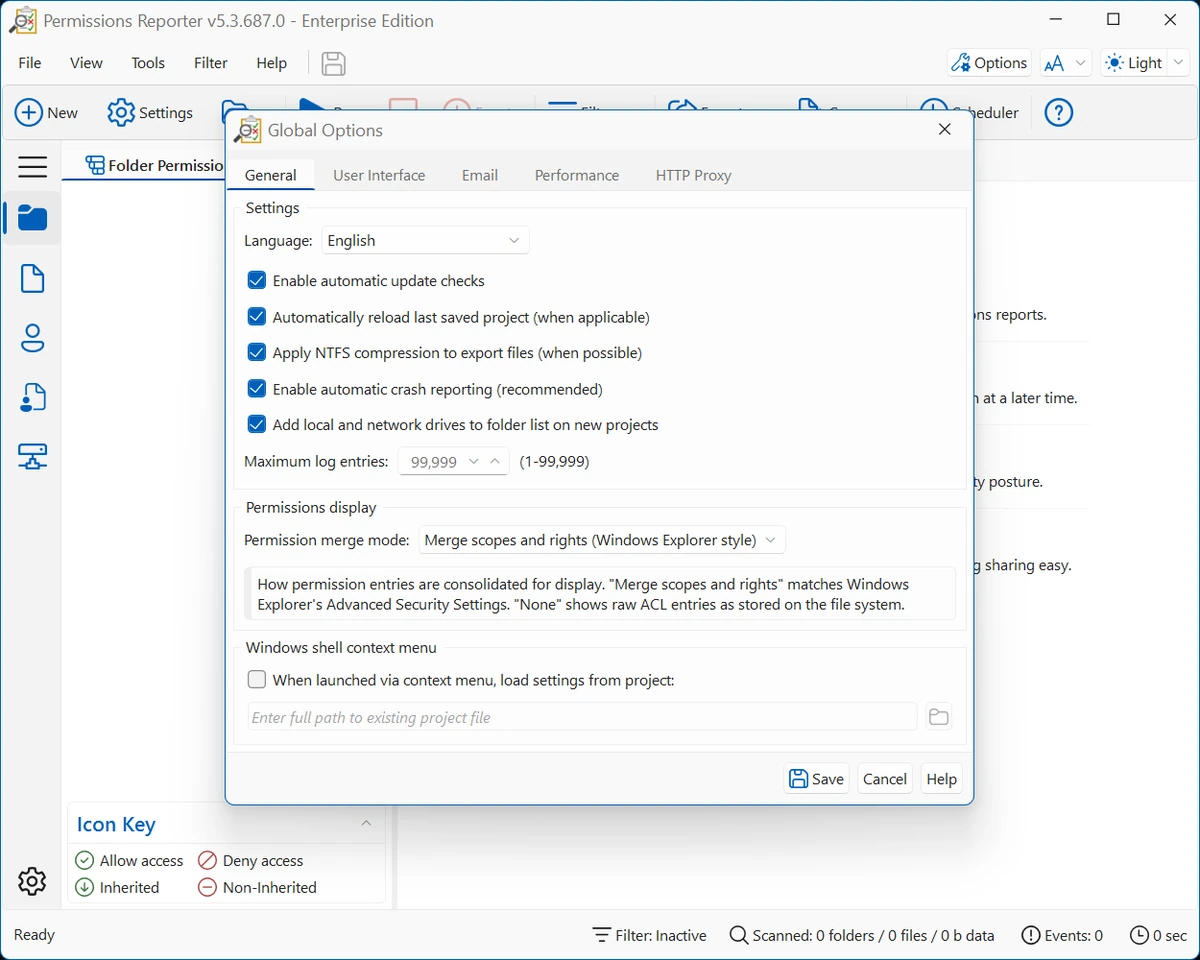Open the Permission merge mode dropdown
The height and width of the screenshot is (960, 1200).
click(602, 540)
